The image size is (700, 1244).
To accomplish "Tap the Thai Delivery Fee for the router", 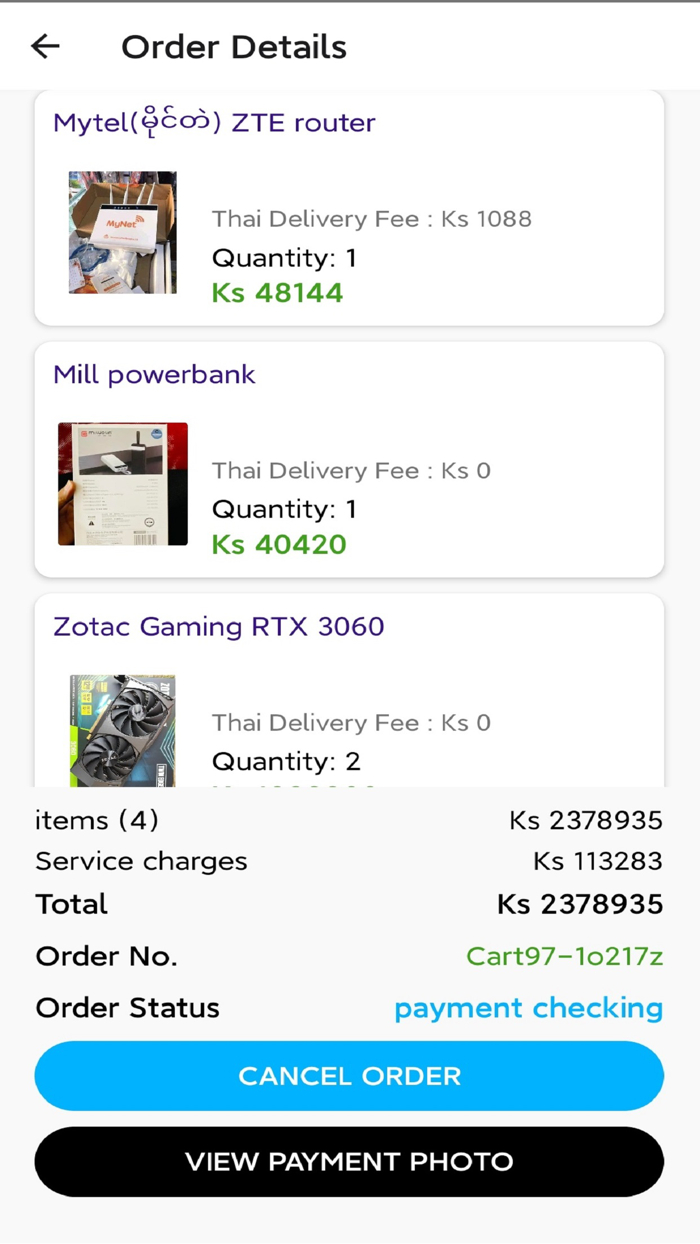I will [372, 218].
